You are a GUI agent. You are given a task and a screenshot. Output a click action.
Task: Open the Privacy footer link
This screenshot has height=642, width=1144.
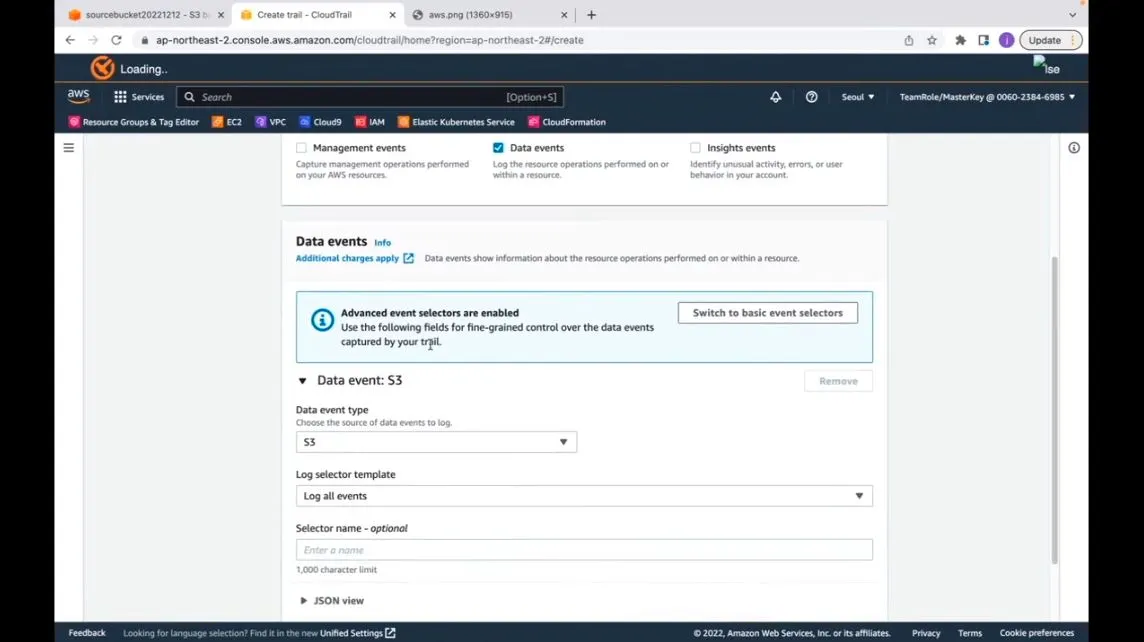(926, 633)
